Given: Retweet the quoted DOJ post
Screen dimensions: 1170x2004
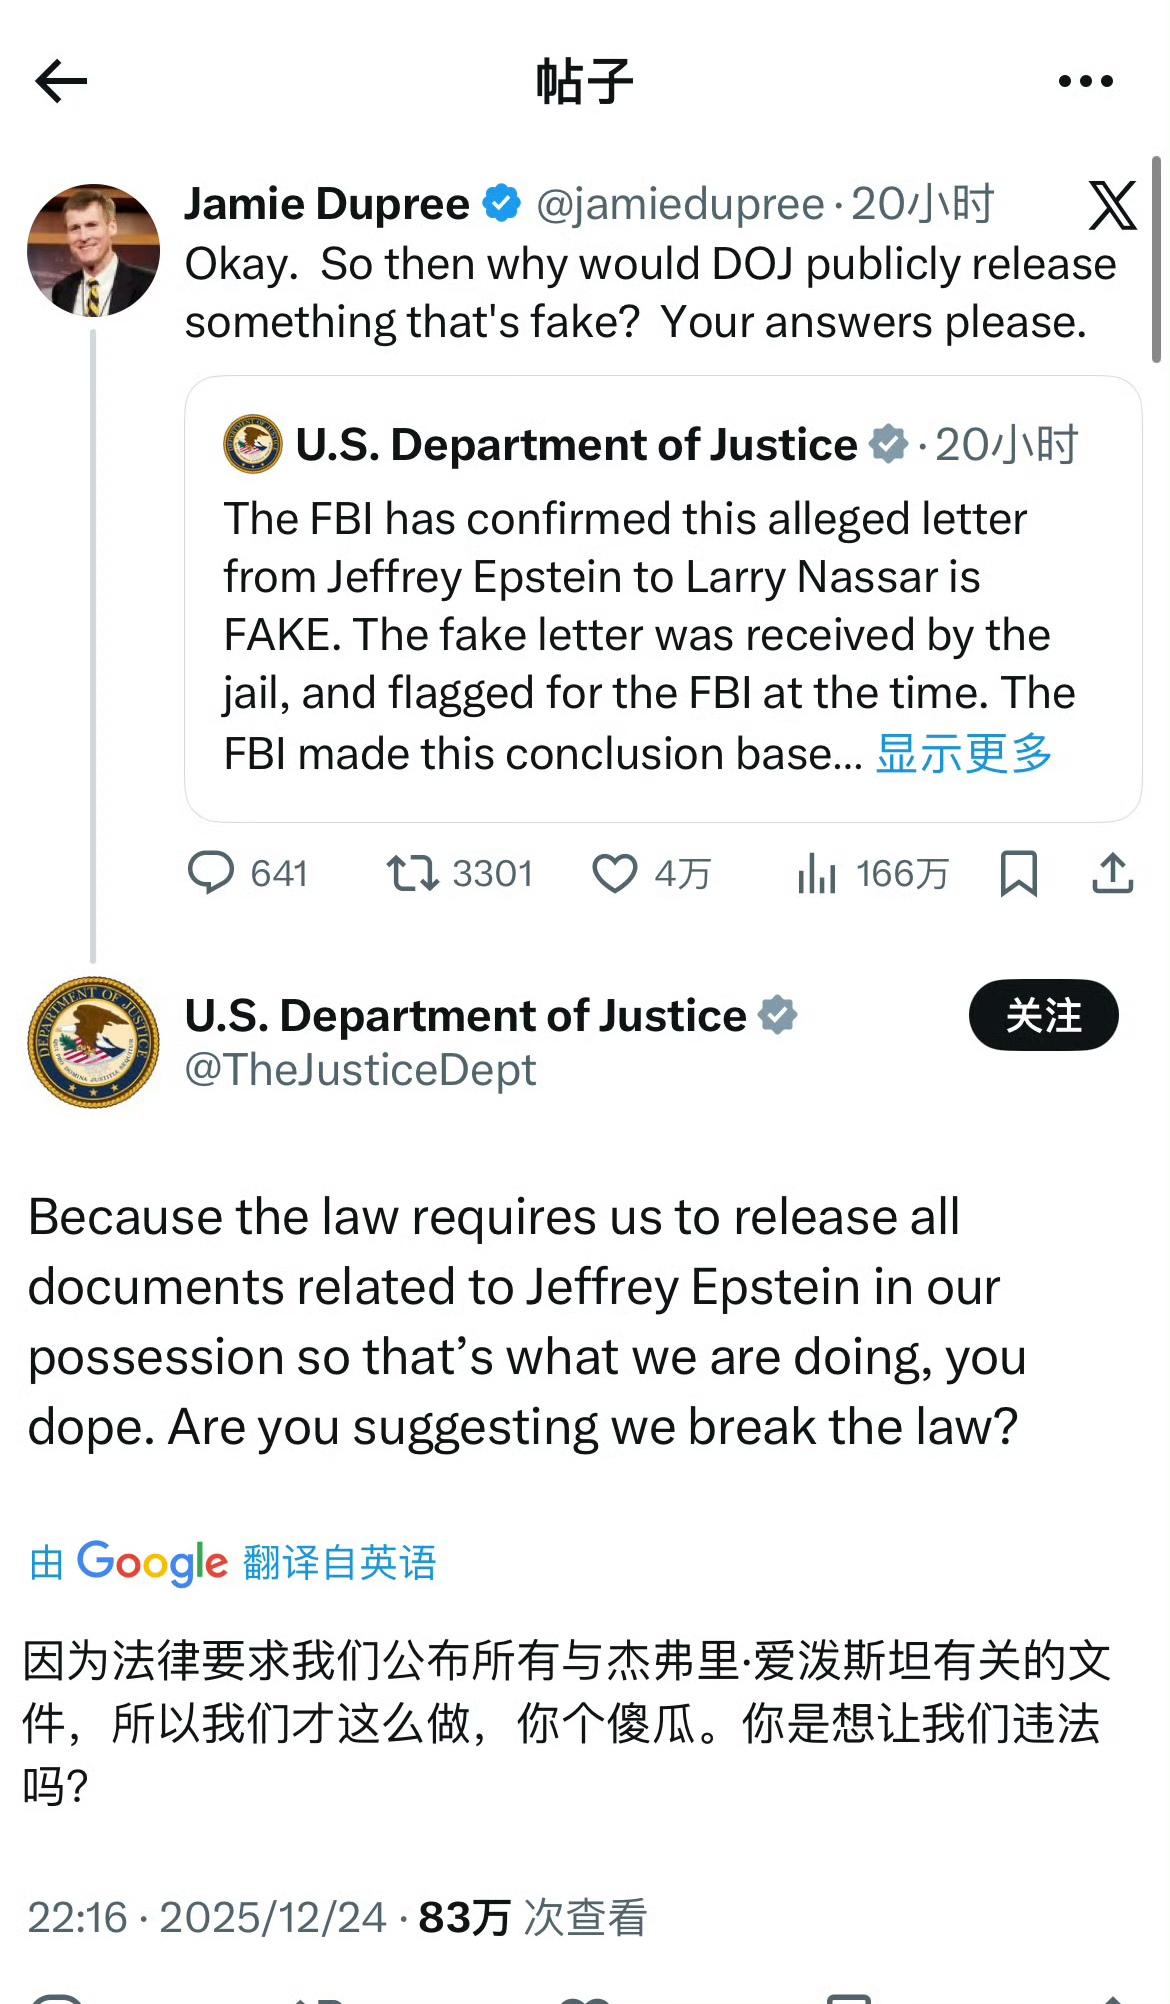Looking at the screenshot, I should [x=415, y=874].
